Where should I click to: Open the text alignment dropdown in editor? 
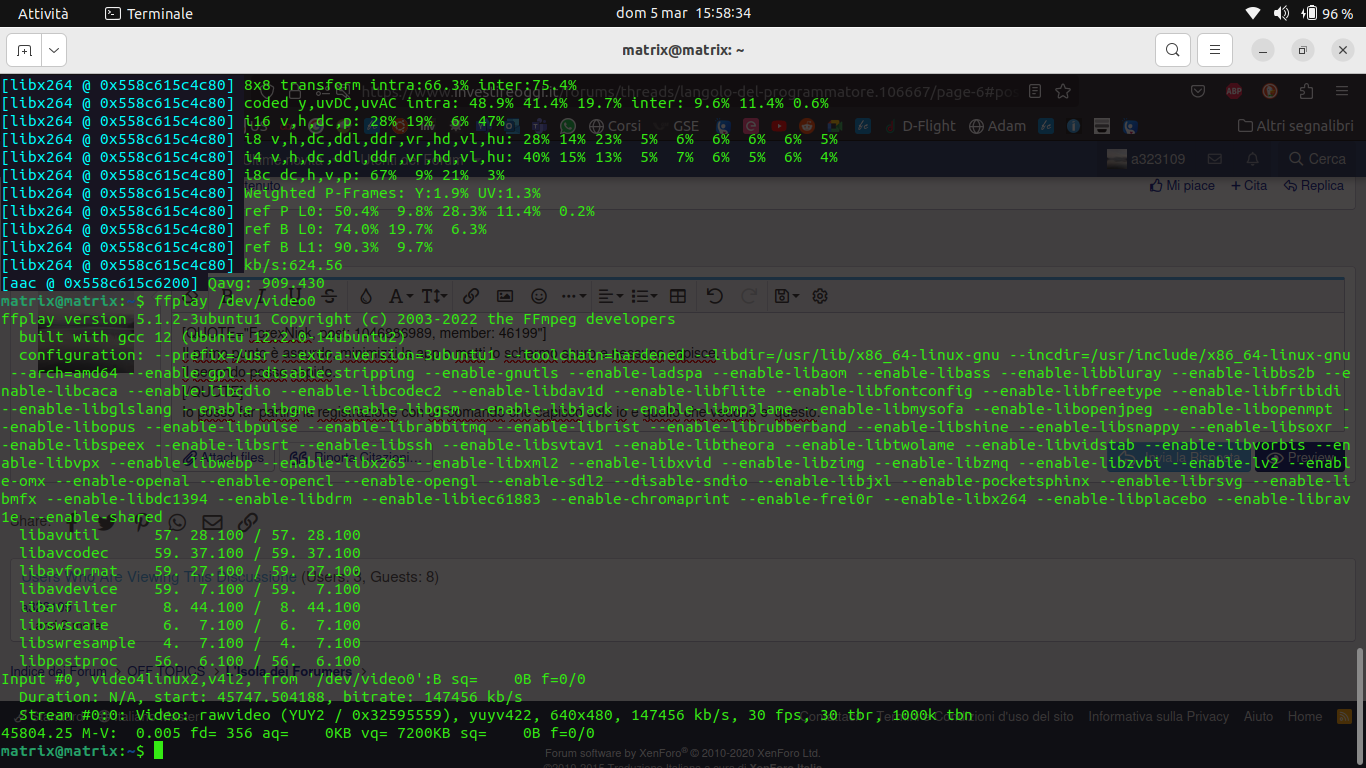[609, 296]
